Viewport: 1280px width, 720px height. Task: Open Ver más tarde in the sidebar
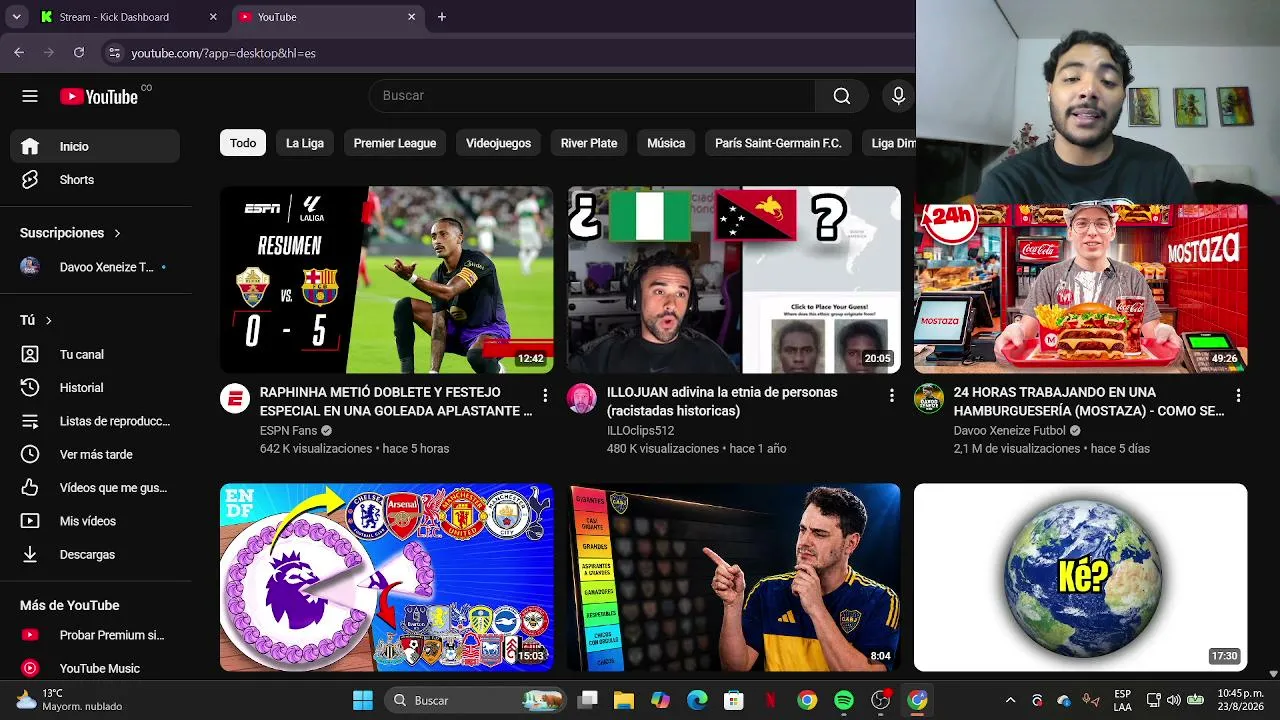tap(95, 454)
